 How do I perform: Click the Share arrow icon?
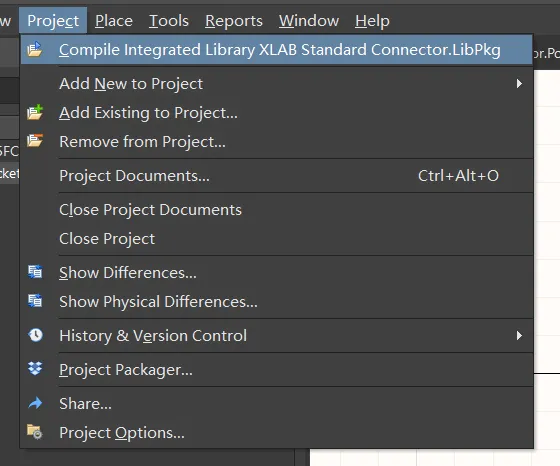pos(35,404)
